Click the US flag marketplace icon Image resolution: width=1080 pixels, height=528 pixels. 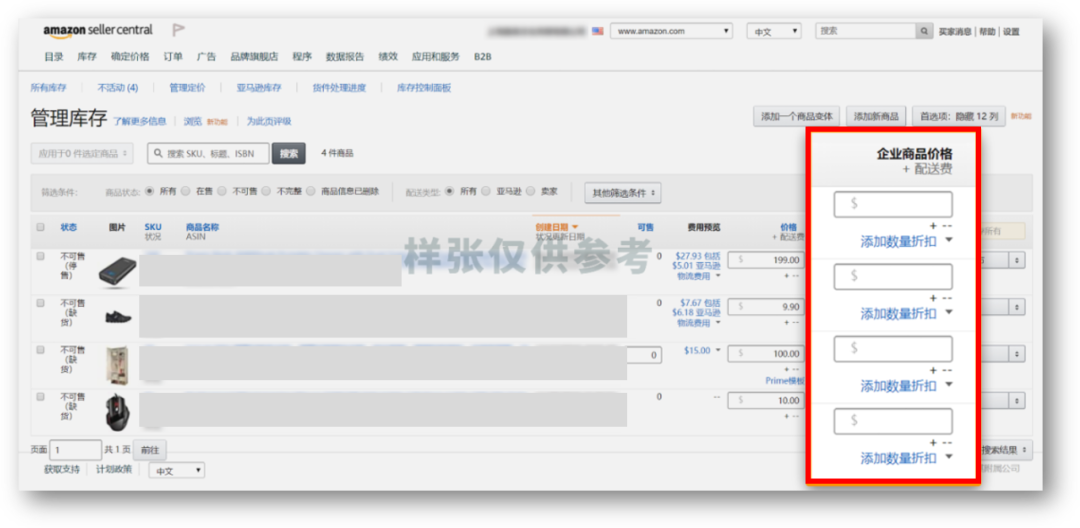point(598,32)
